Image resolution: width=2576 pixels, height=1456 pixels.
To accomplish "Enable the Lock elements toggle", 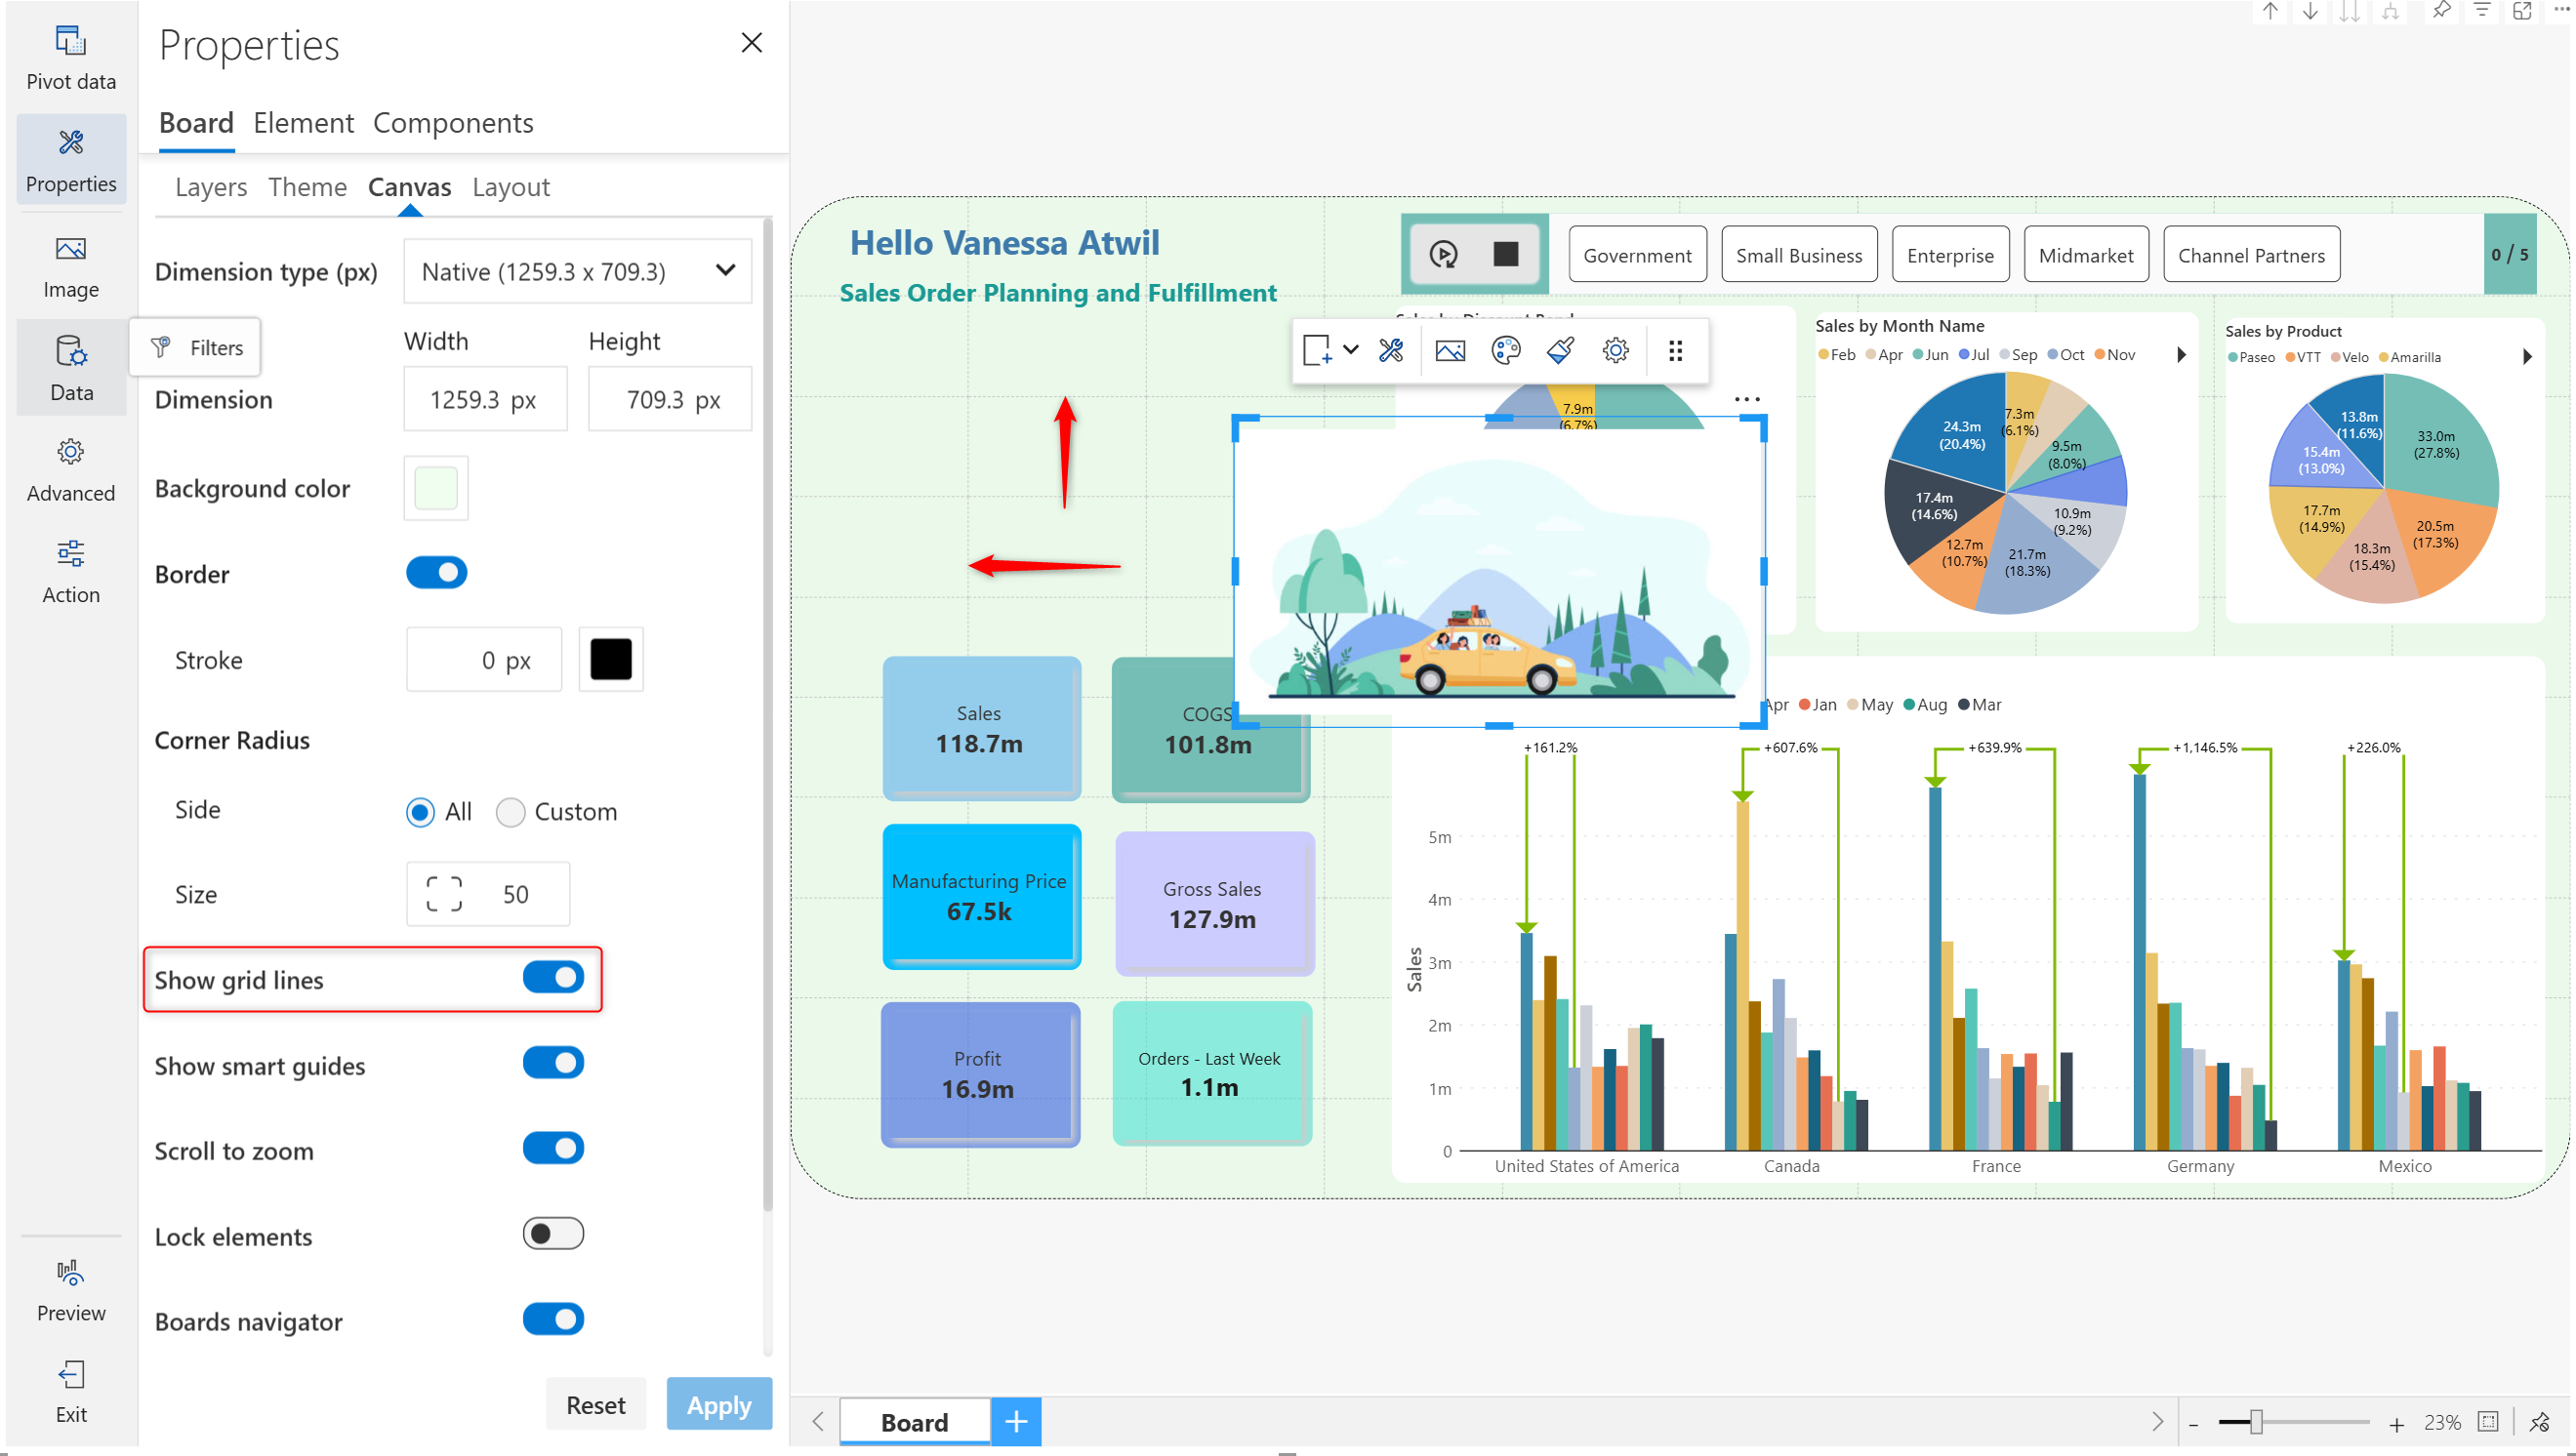I will [553, 1233].
